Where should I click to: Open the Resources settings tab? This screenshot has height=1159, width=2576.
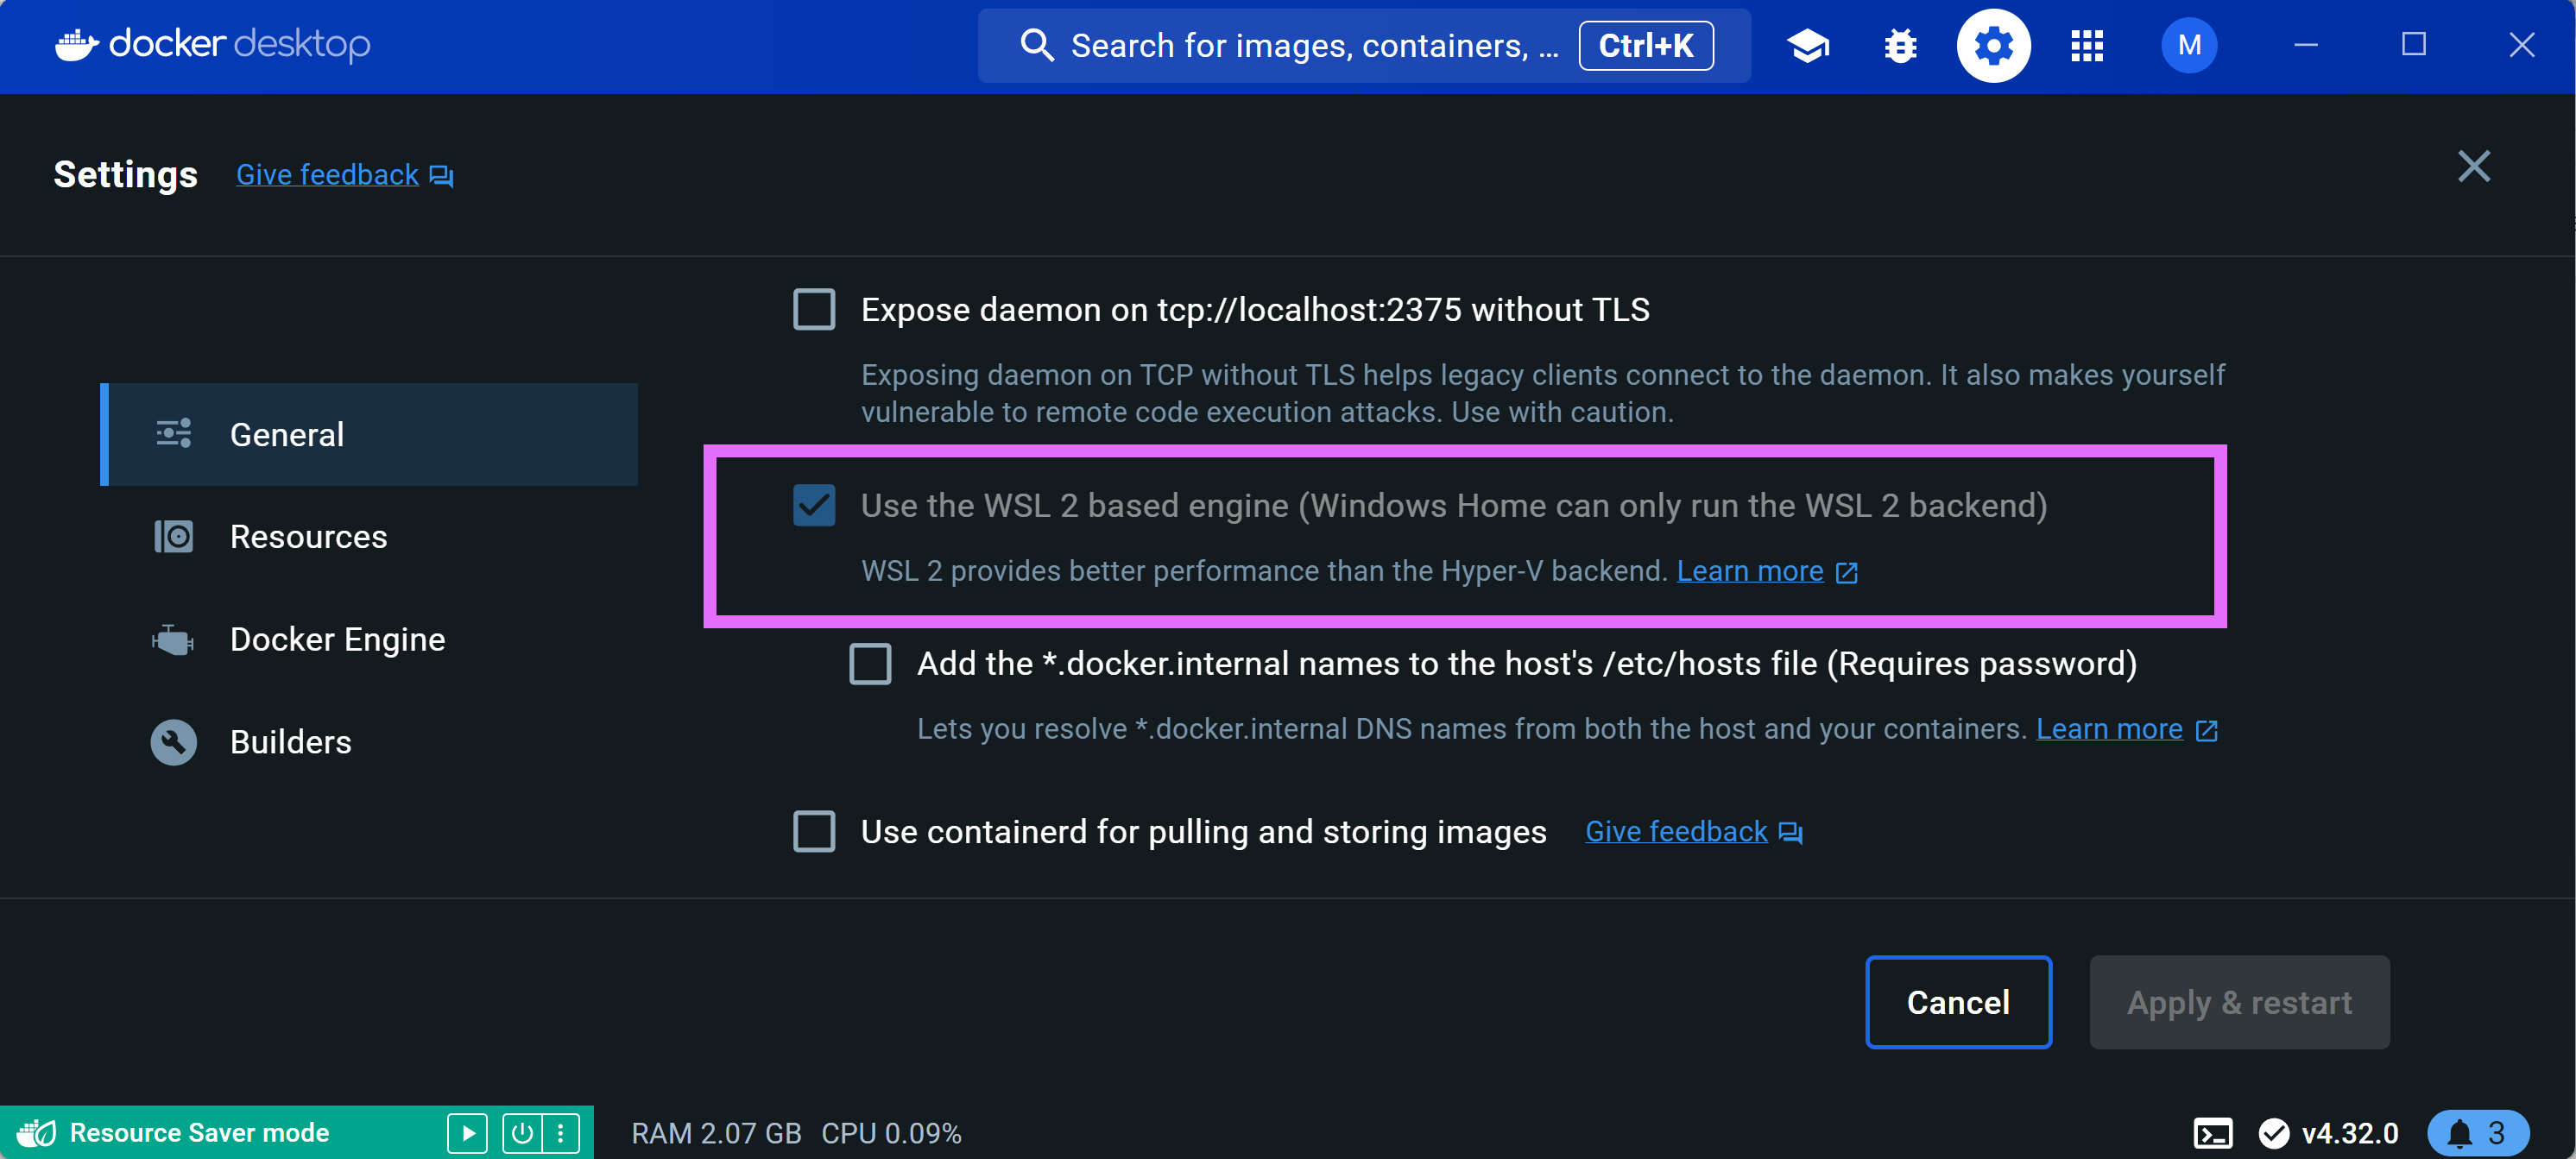369,537
